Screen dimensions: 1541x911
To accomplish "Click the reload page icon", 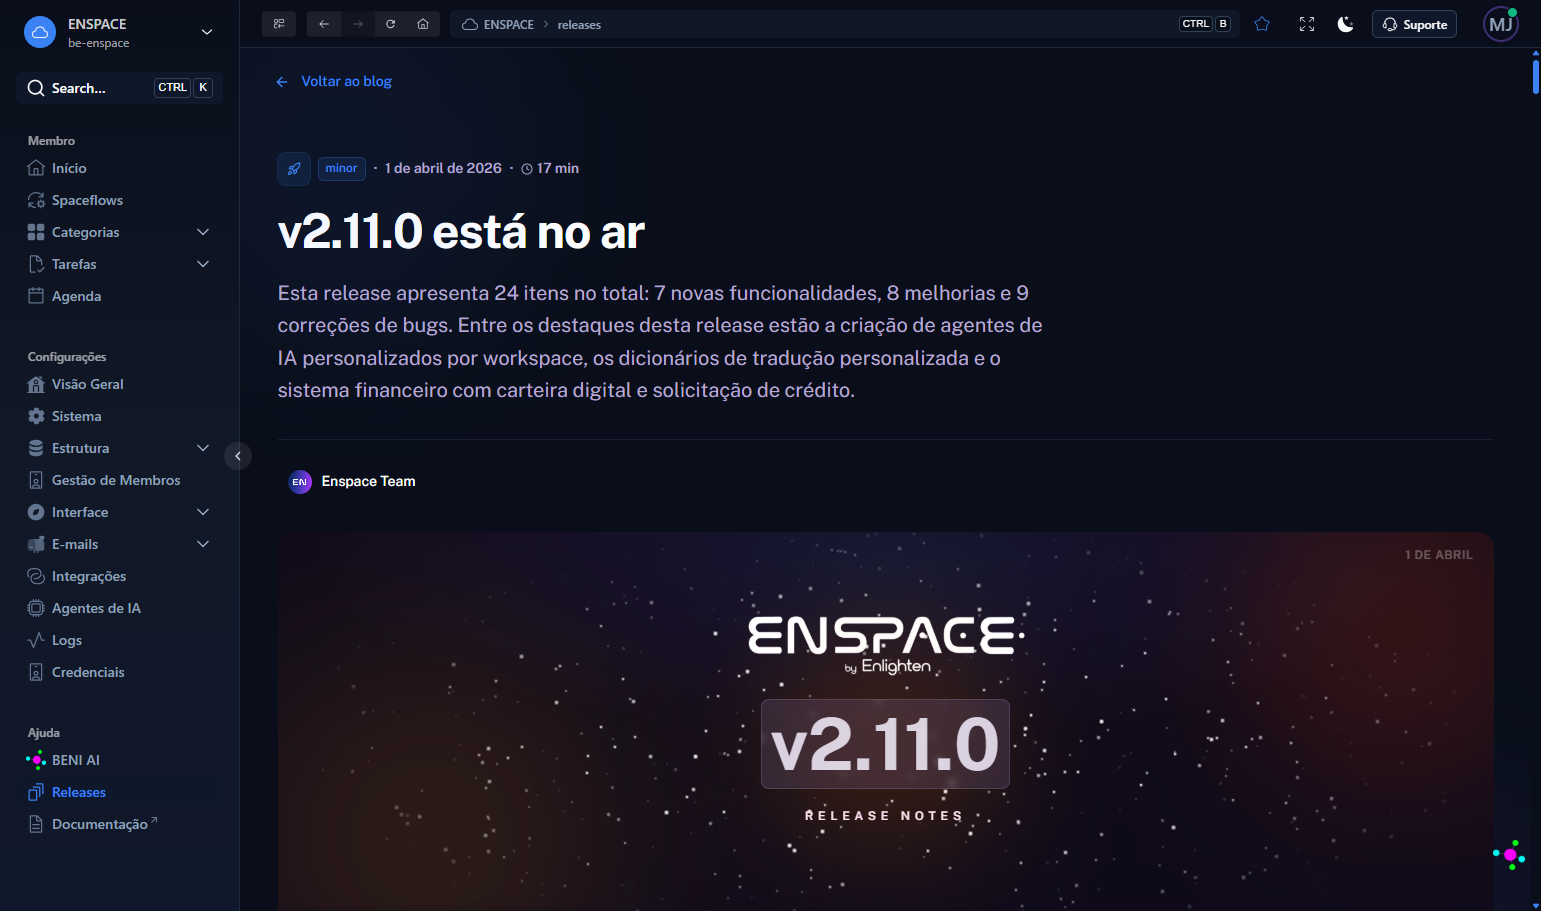I will [x=391, y=24].
